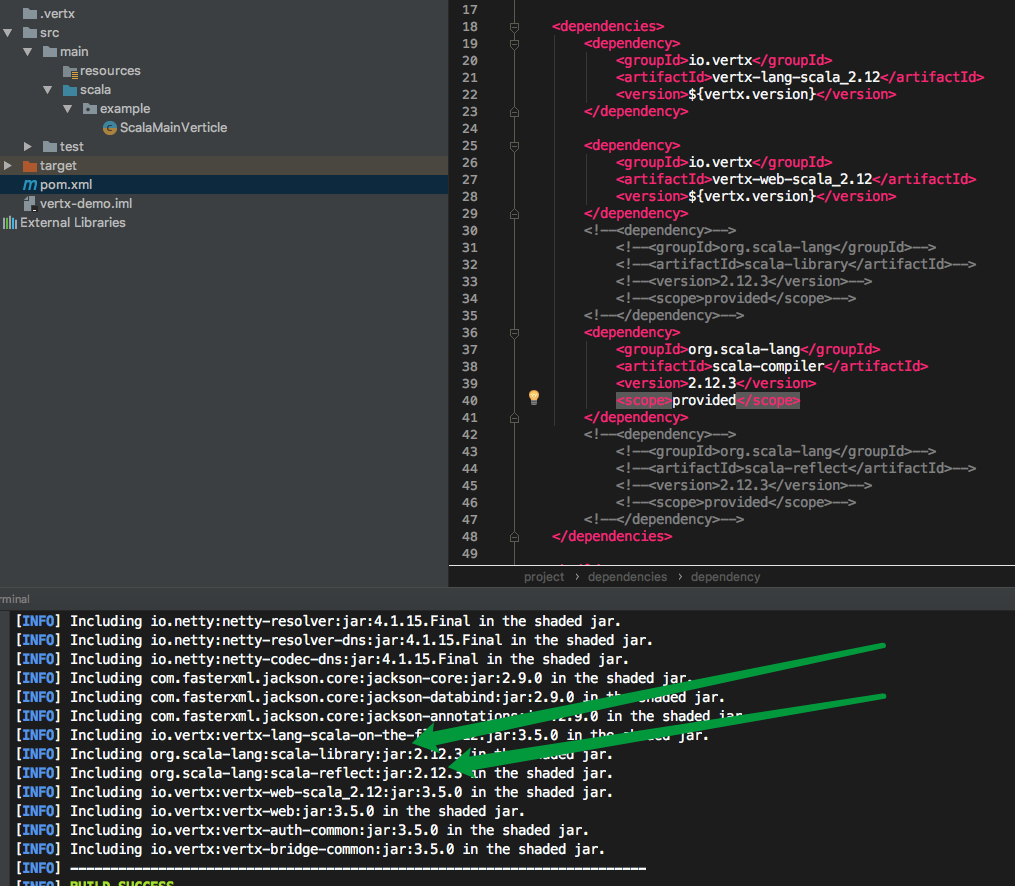Click 'provided' scope value on line 40
This screenshot has width=1015, height=886.
click(704, 401)
